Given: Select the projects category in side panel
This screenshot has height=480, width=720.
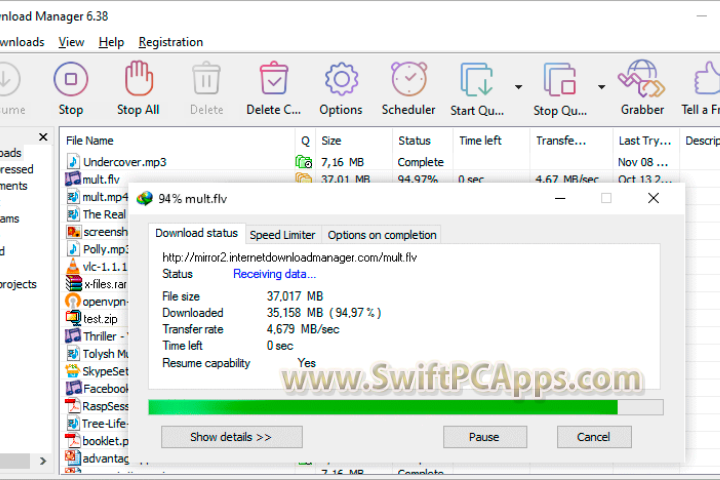Looking at the screenshot, I should pyautogui.click(x=18, y=284).
